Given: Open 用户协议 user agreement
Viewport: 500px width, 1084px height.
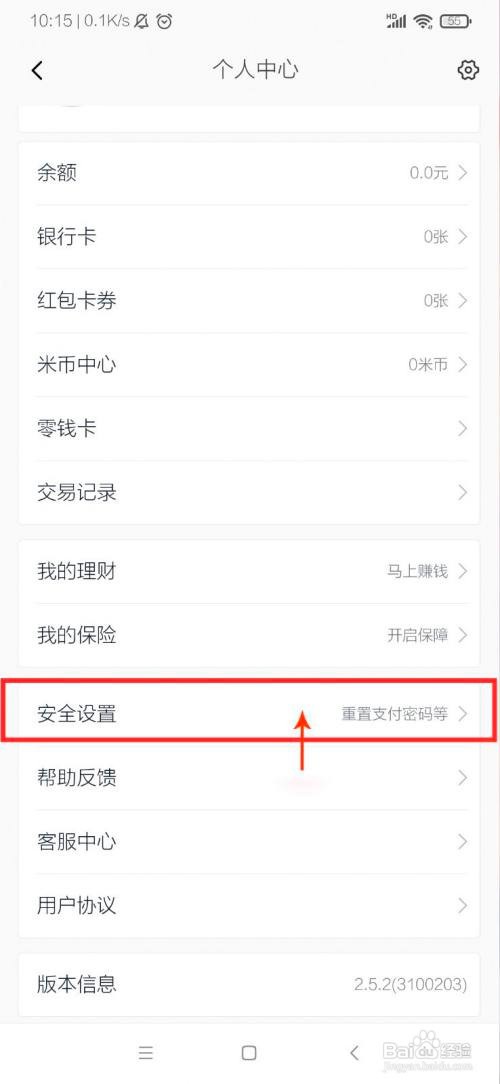Looking at the screenshot, I should coord(249,905).
